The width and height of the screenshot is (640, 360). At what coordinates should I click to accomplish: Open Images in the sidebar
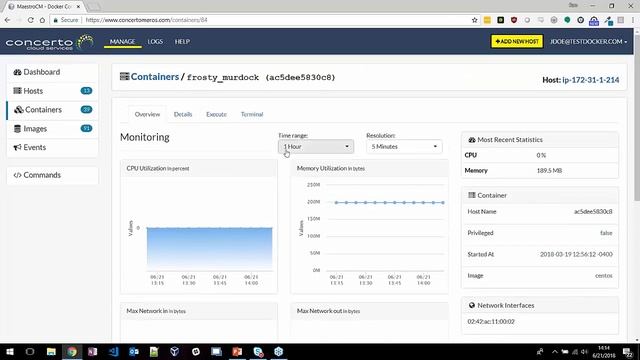(52, 129)
